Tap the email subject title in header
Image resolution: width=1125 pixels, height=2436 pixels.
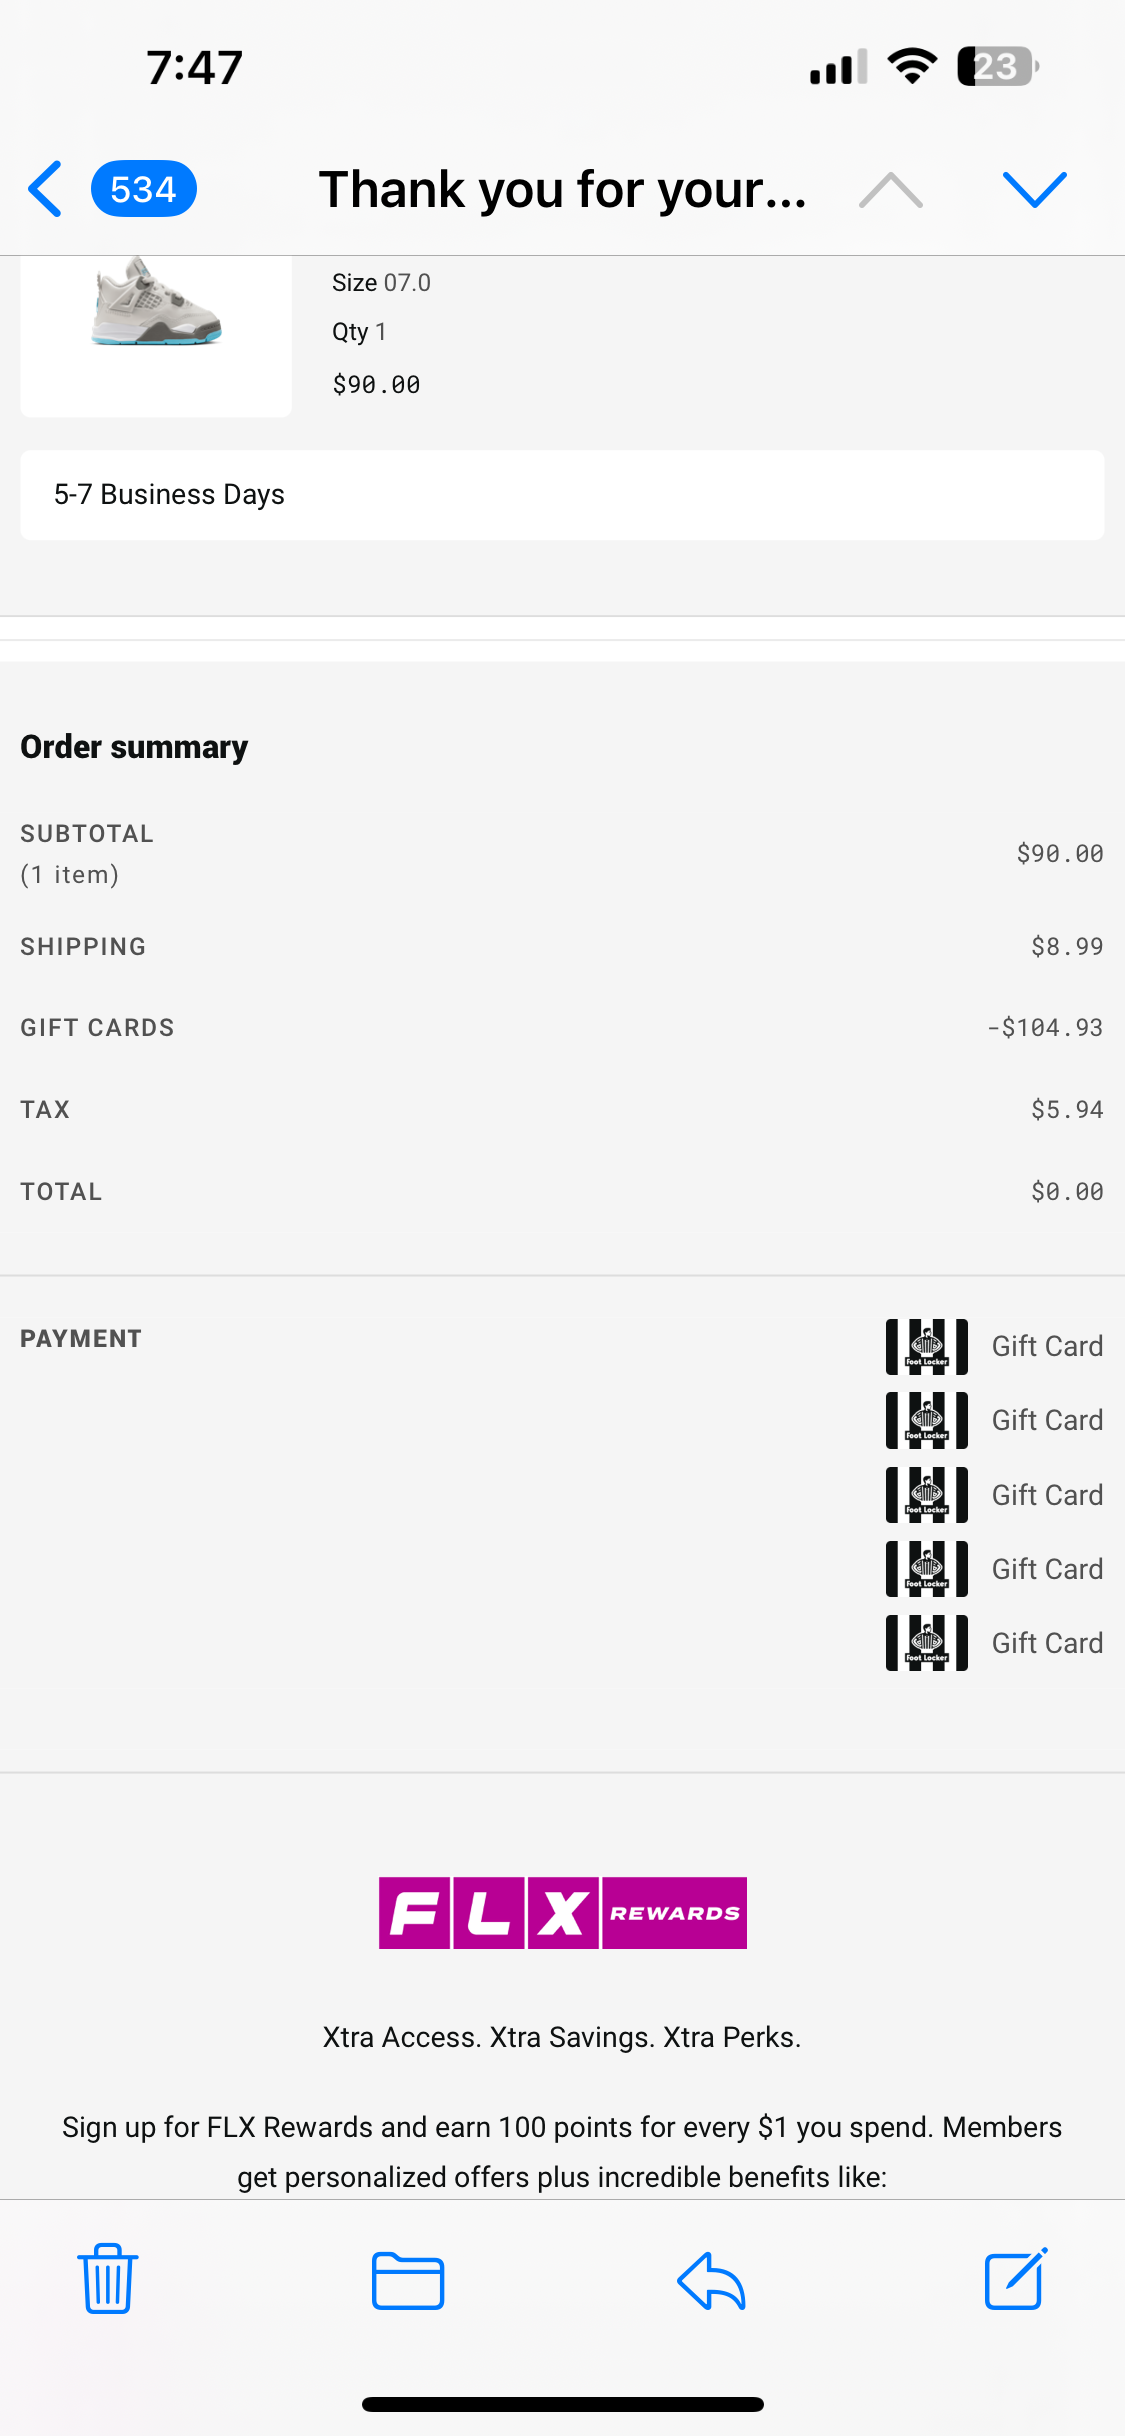tap(562, 189)
